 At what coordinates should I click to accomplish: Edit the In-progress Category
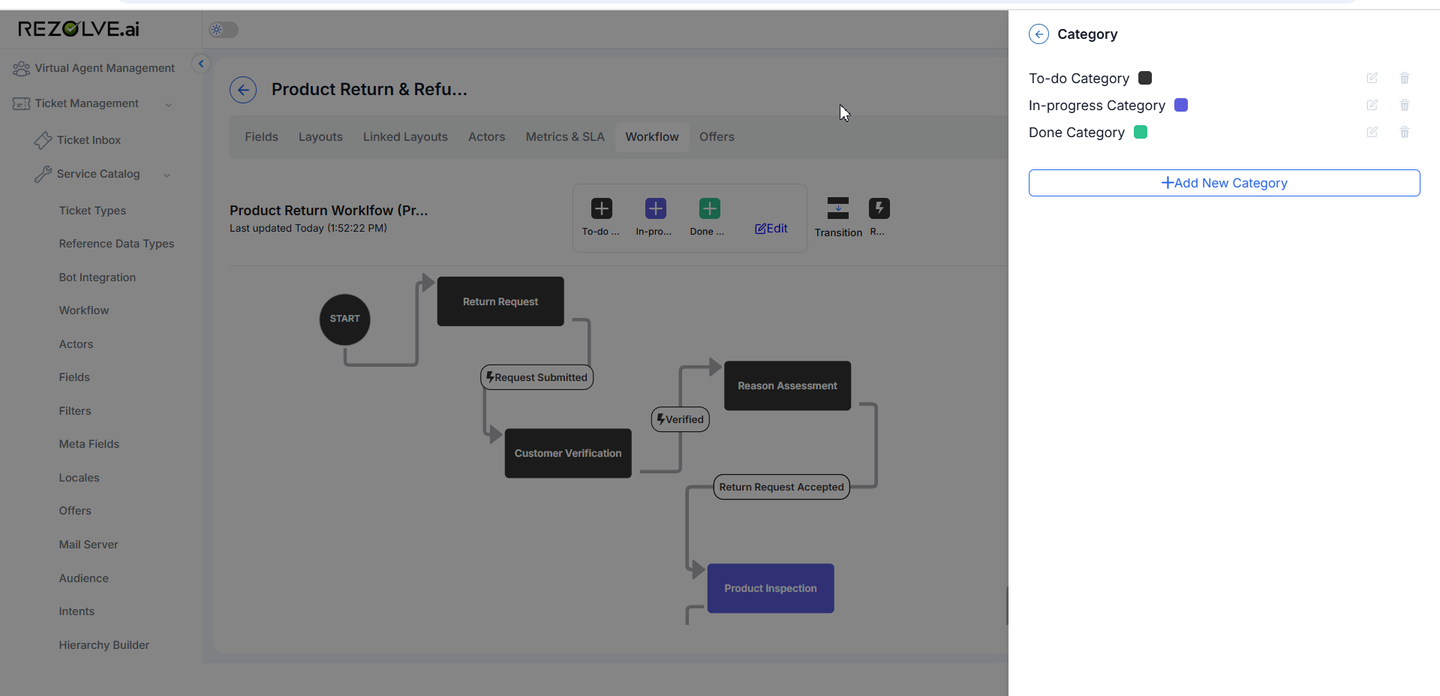pos(1372,105)
